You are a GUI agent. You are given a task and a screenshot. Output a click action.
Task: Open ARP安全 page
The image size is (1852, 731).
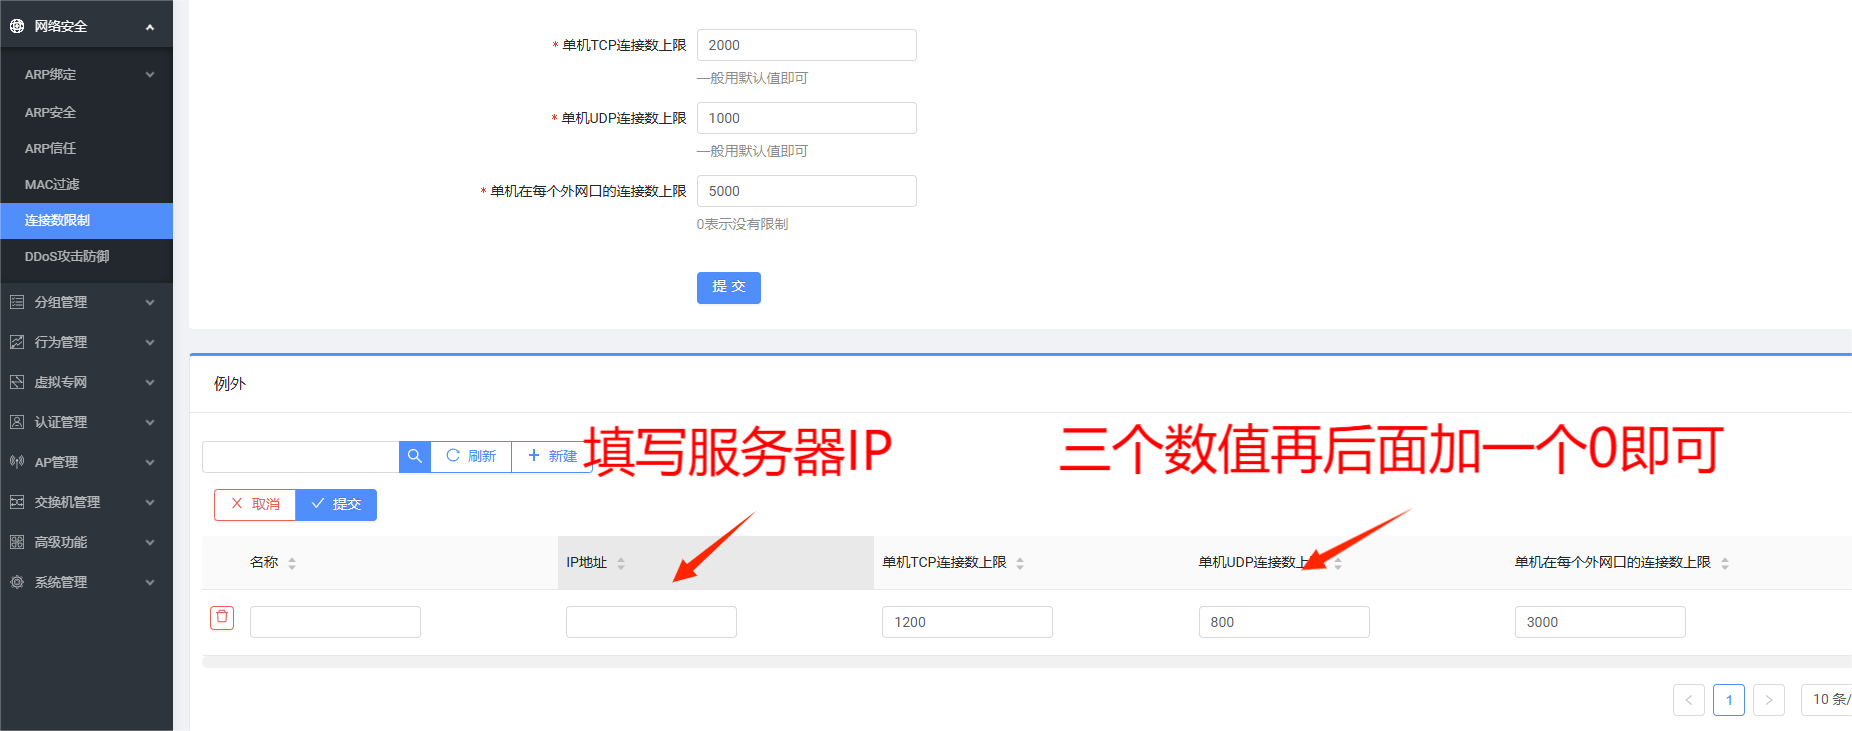(50, 113)
